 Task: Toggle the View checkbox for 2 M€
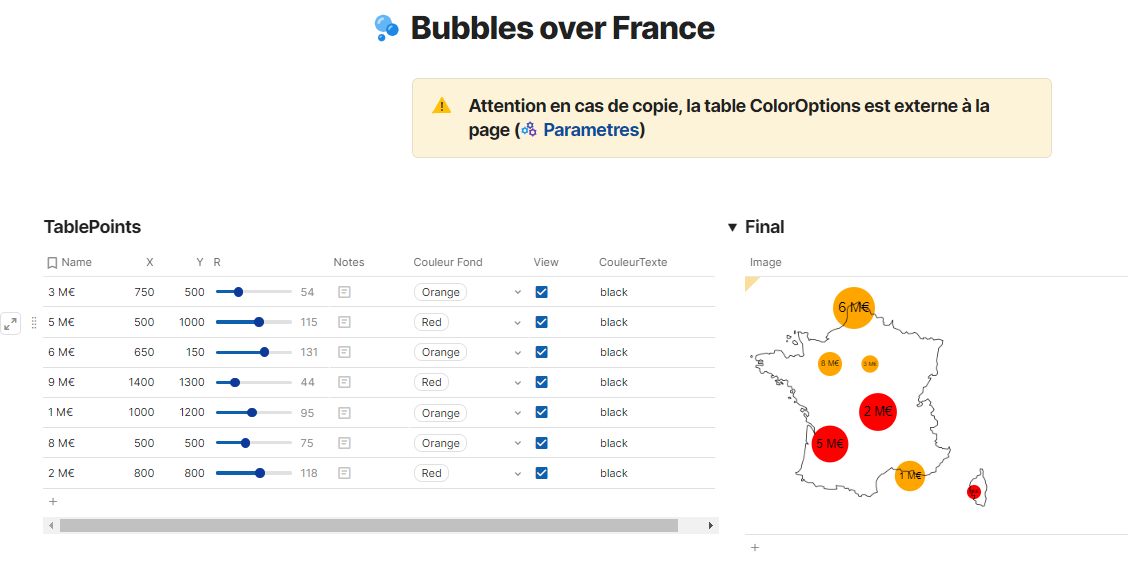click(x=541, y=473)
